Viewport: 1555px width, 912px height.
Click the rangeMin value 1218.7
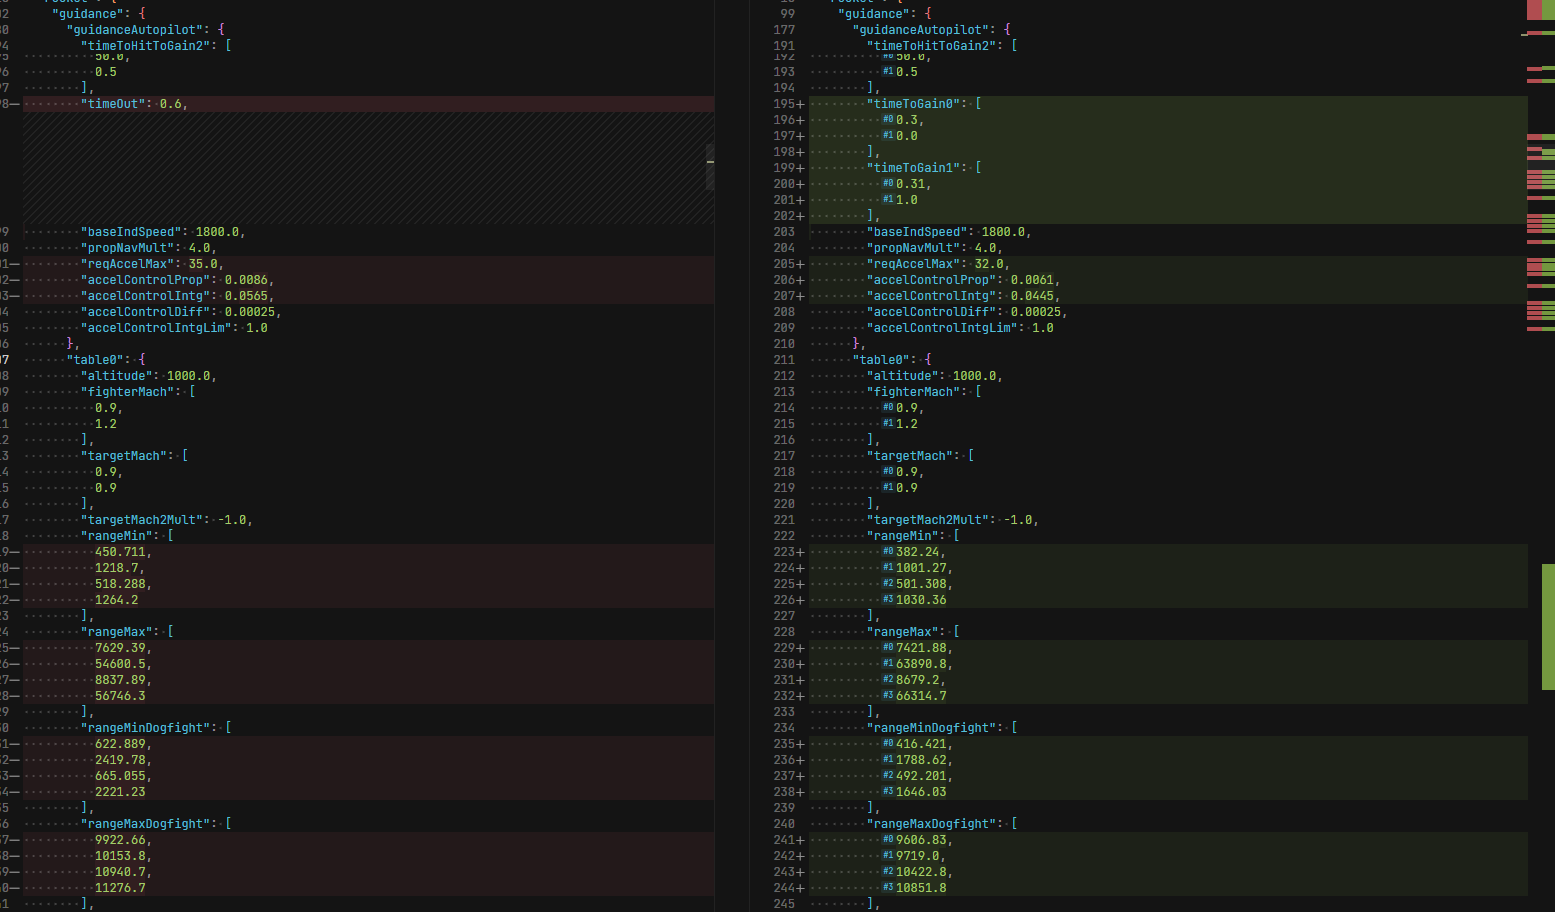click(117, 568)
